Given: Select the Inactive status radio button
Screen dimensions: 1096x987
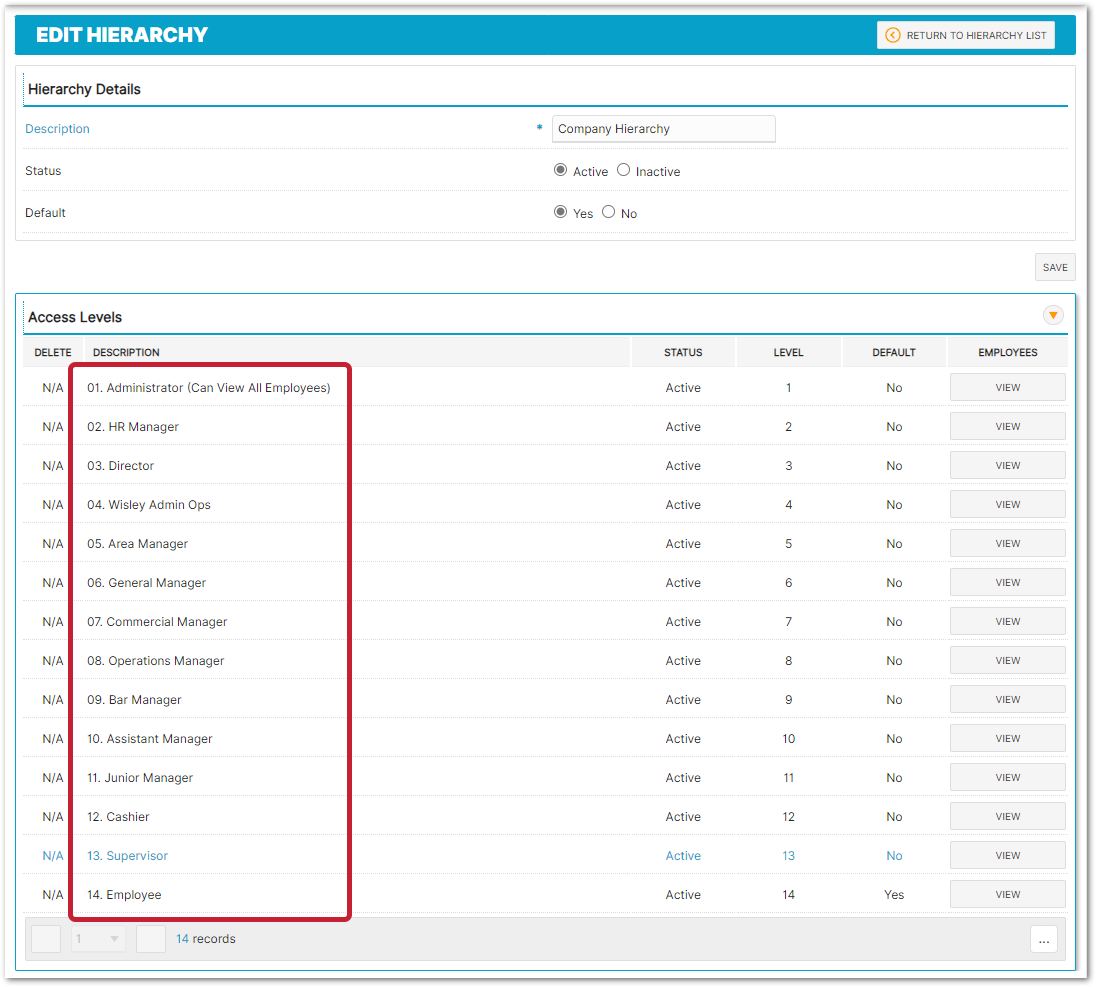Looking at the screenshot, I should click(x=623, y=170).
